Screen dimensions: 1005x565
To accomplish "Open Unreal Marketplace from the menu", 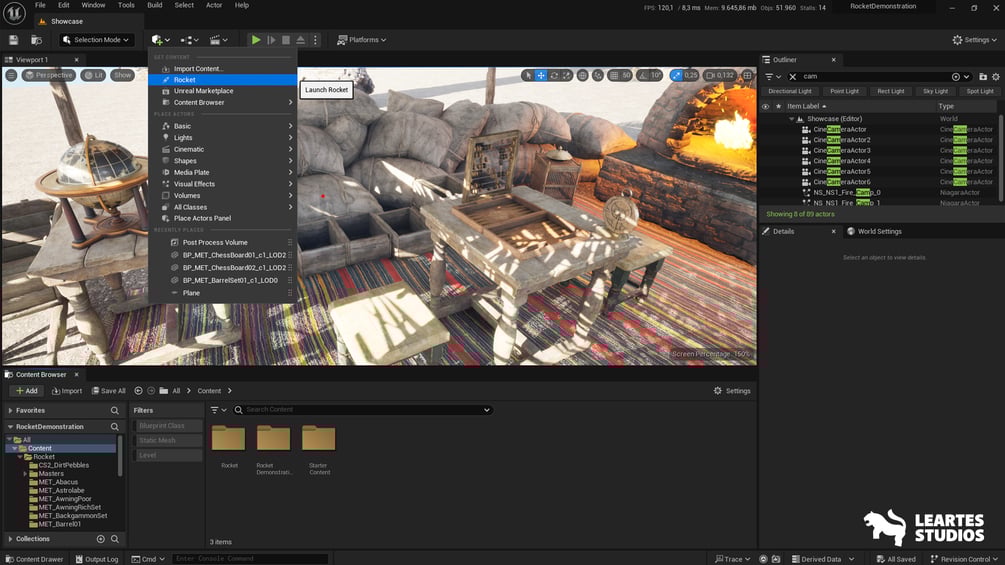I will click(x=222, y=91).
